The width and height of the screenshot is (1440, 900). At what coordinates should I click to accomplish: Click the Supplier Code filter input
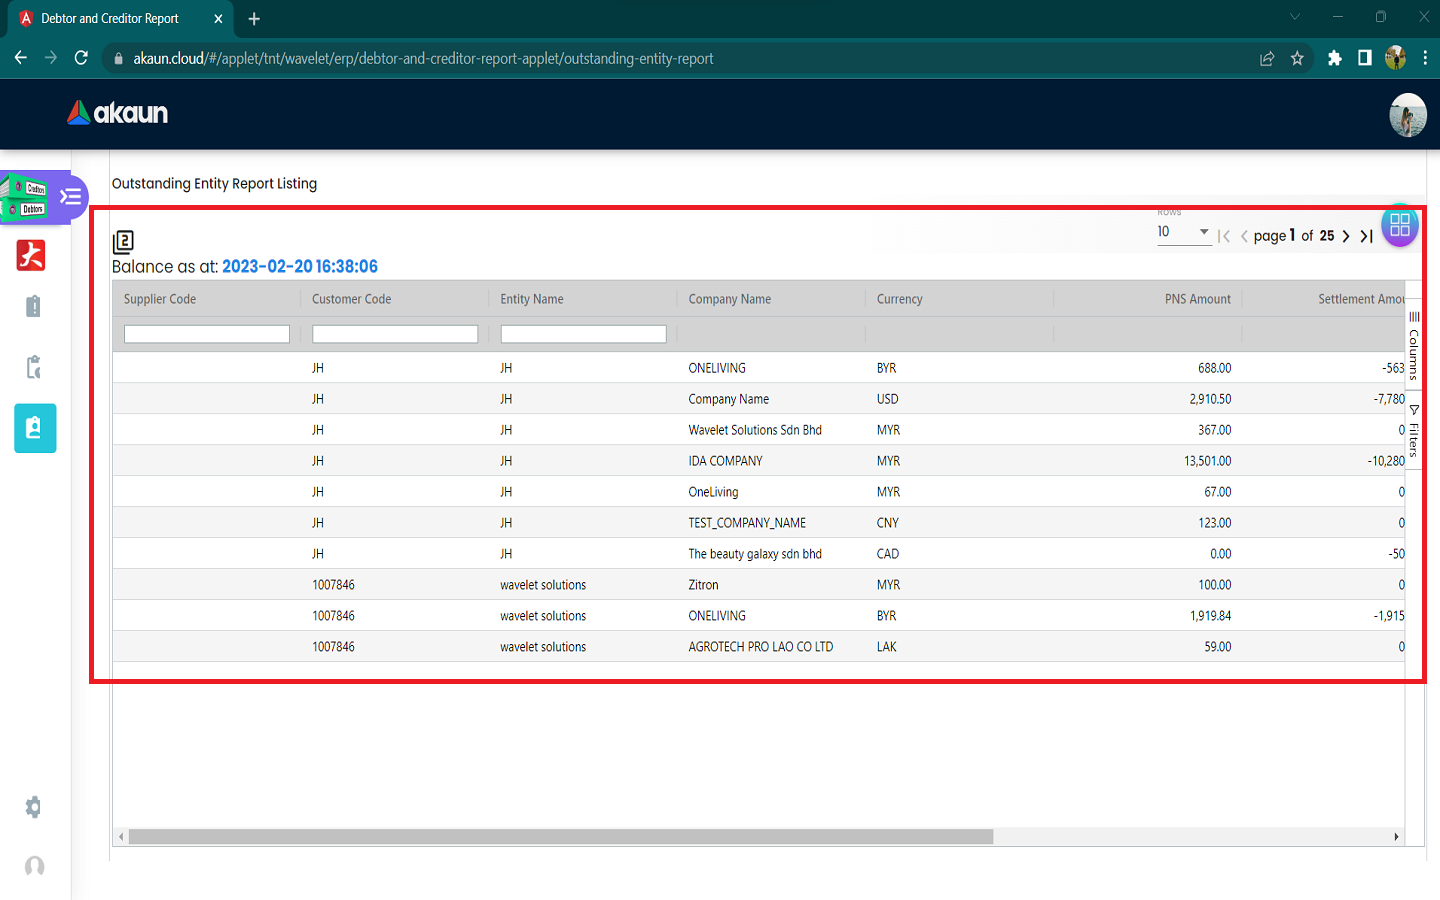206,334
